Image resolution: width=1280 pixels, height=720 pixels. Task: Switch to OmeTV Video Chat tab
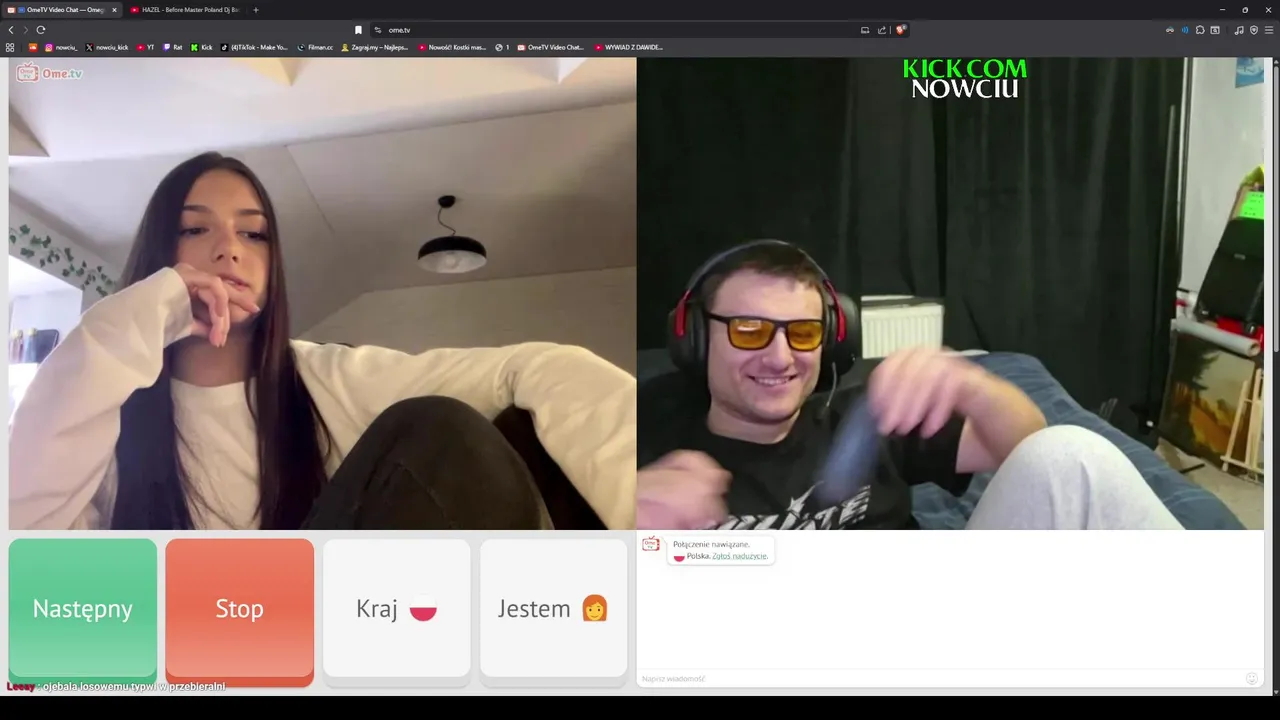click(x=60, y=10)
